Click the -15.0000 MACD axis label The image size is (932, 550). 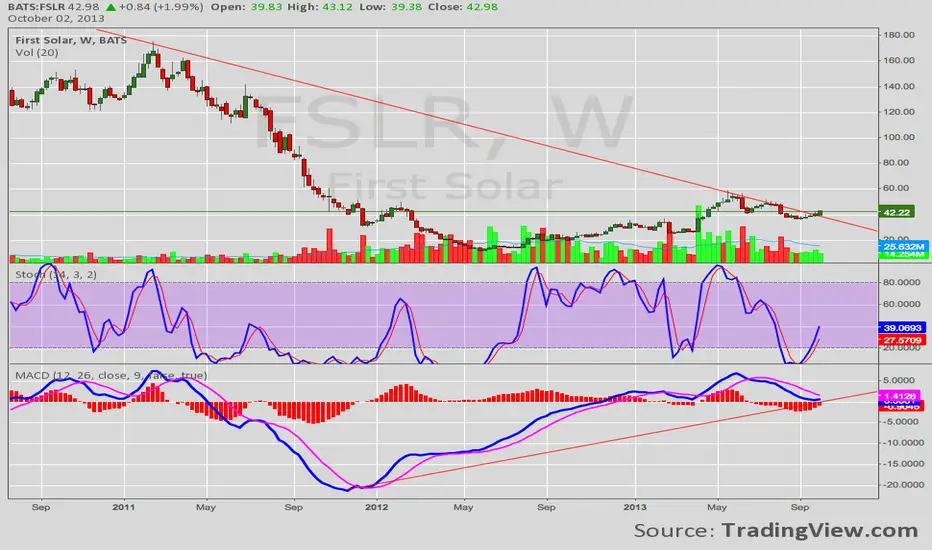pyautogui.click(x=902, y=464)
